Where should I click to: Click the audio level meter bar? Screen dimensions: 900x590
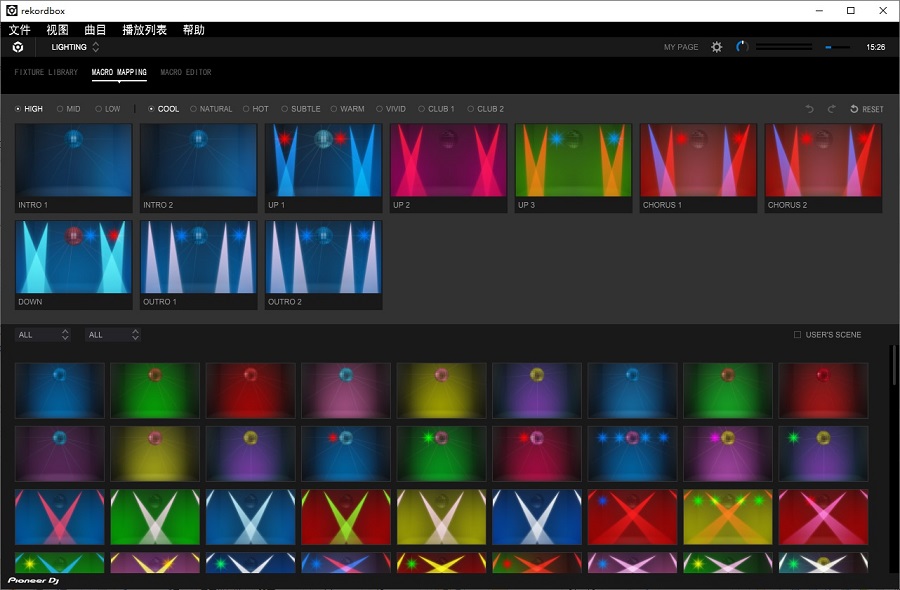783,47
